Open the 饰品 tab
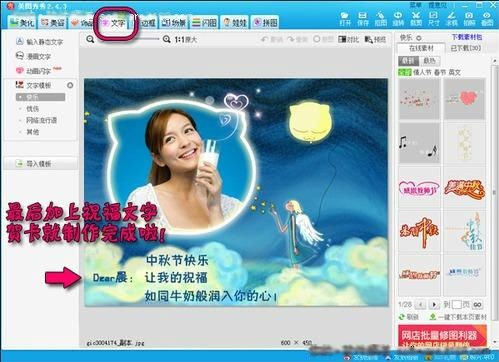The height and width of the screenshot is (362, 499). click(x=82, y=22)
